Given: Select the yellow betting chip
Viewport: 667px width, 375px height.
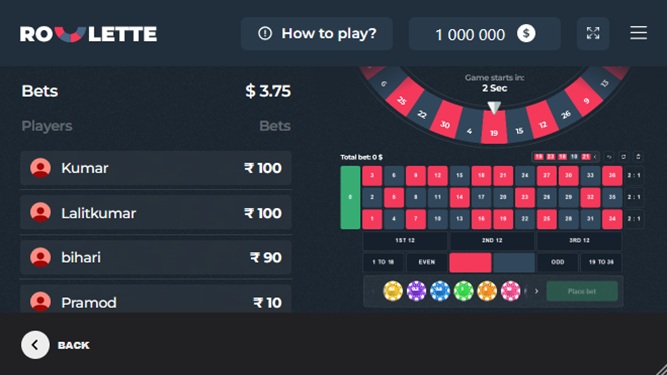Looking at the screenshot, I should click(393, 291).
